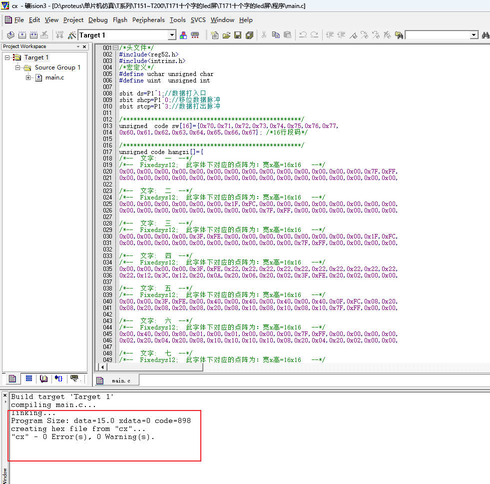Go to previous bookmark icon
This screenshot has height=484, width=490.
pos(376,35)
